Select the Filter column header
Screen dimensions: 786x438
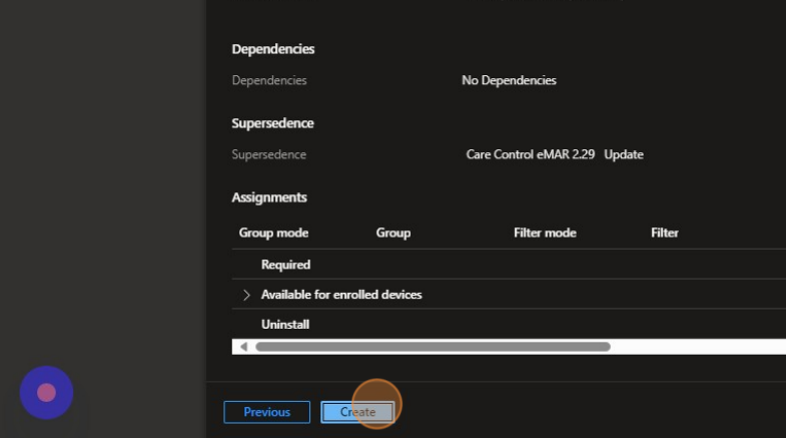click(x=664, y=233)
